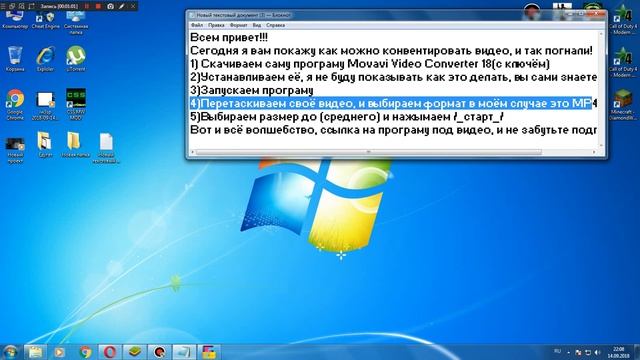This screenshot has width=640, height=360.
Task: Click the line '2)Устанавливаем её'
Action: point(393,77)
